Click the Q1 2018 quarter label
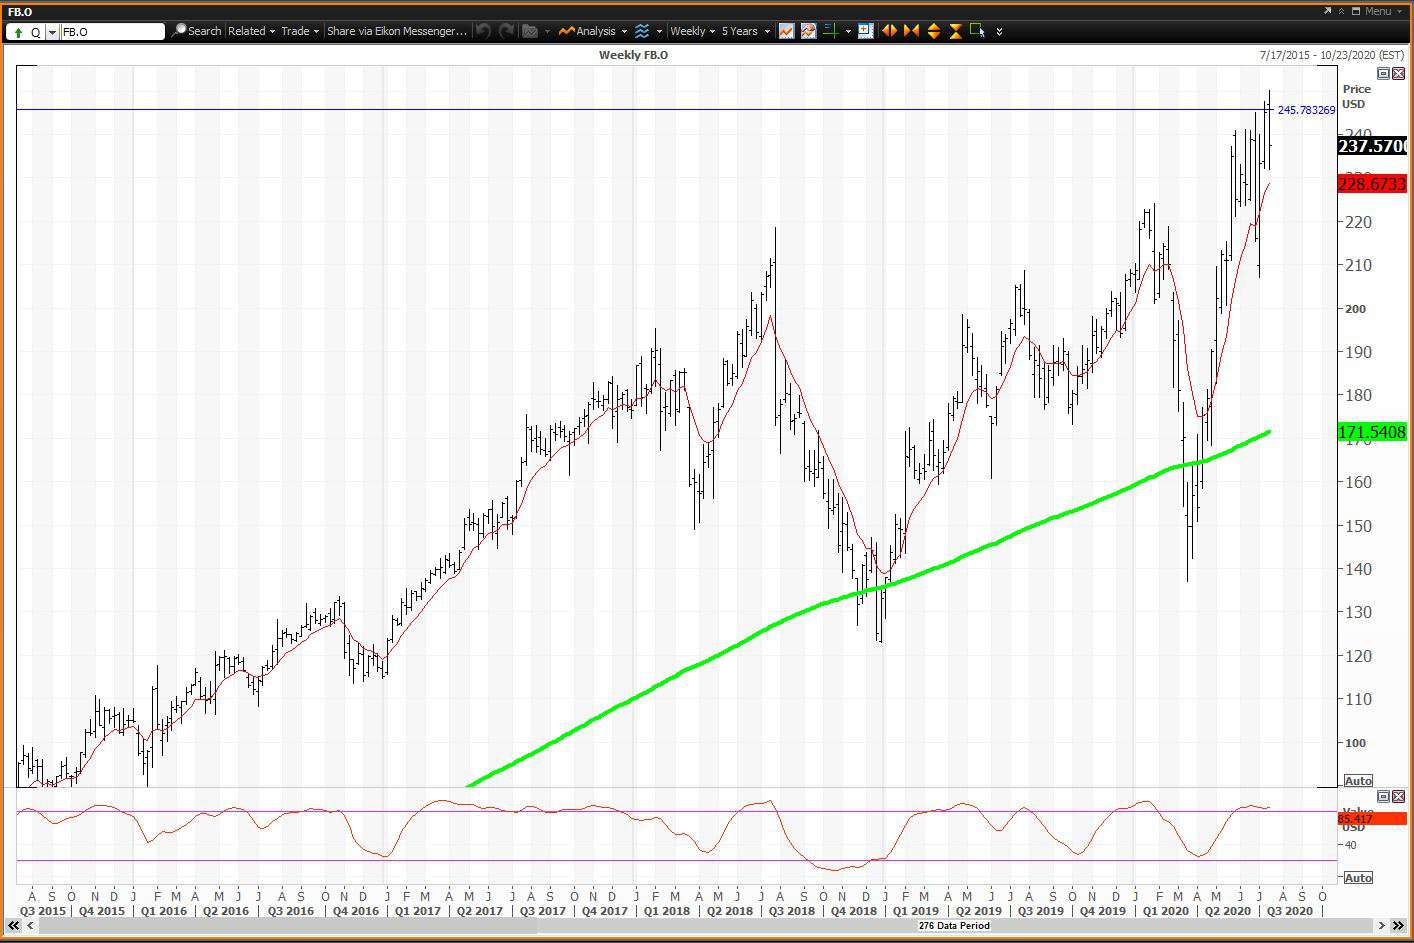This screenshot has width=1414, height=943. click(x=666, y=911)
